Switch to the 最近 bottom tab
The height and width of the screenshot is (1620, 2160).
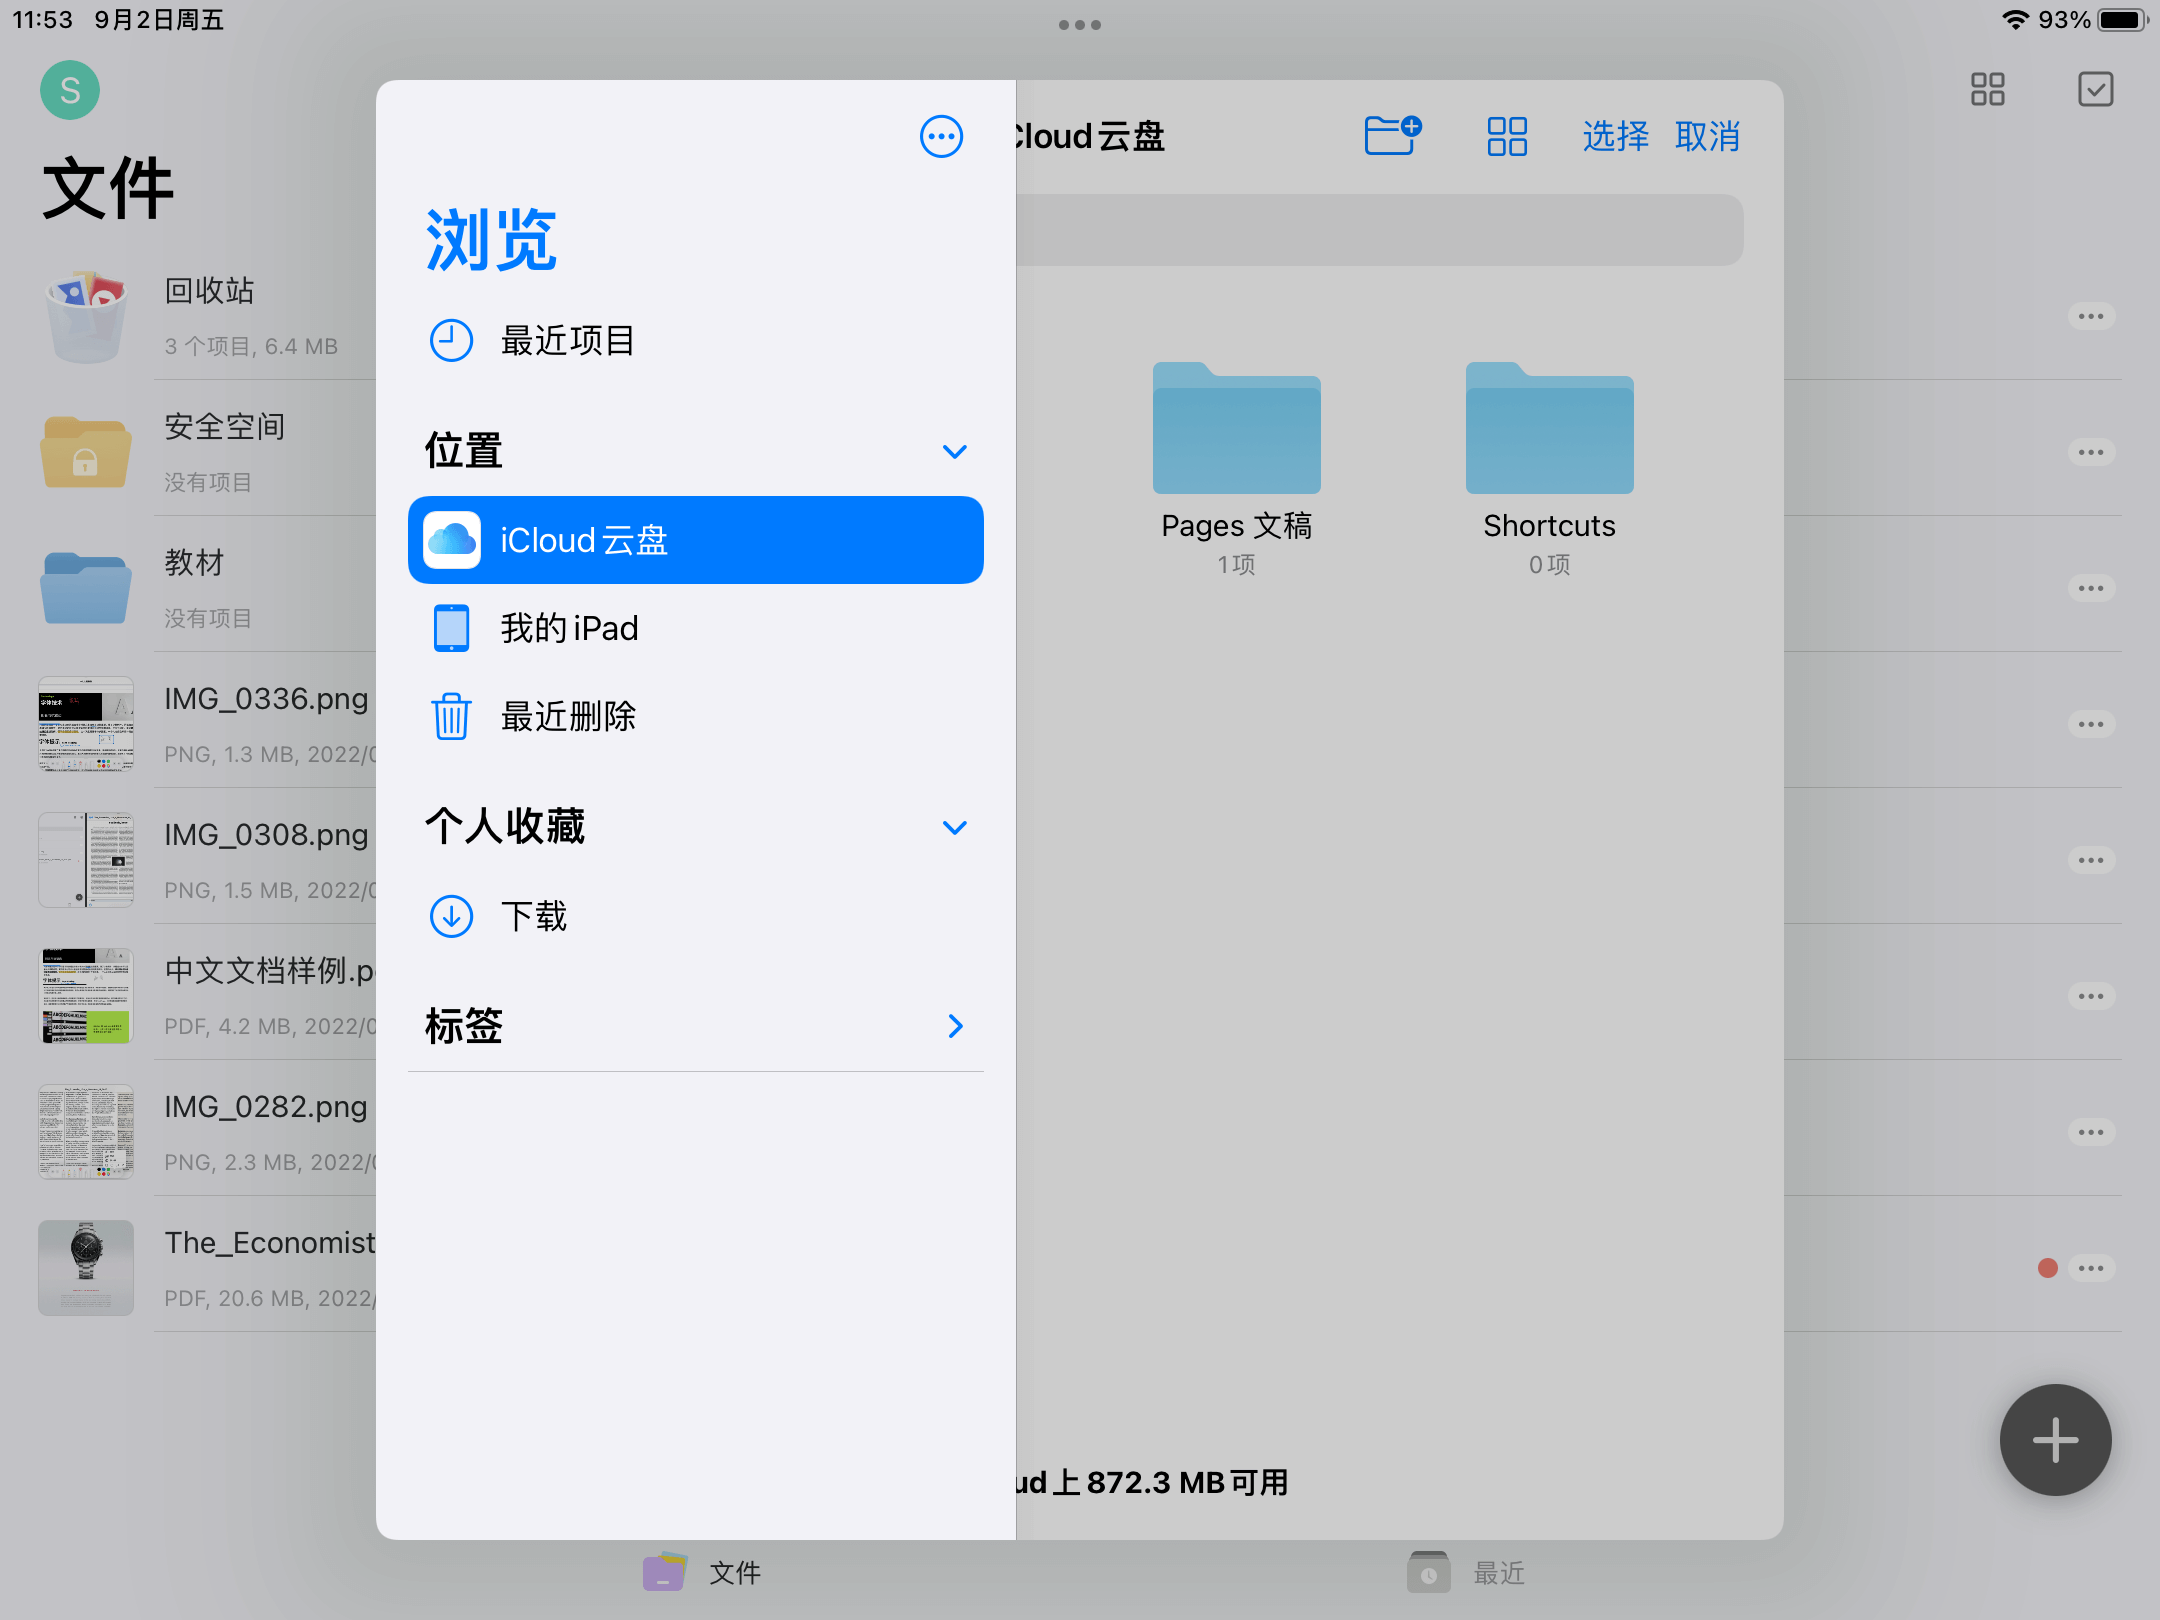(1466, 1573)
